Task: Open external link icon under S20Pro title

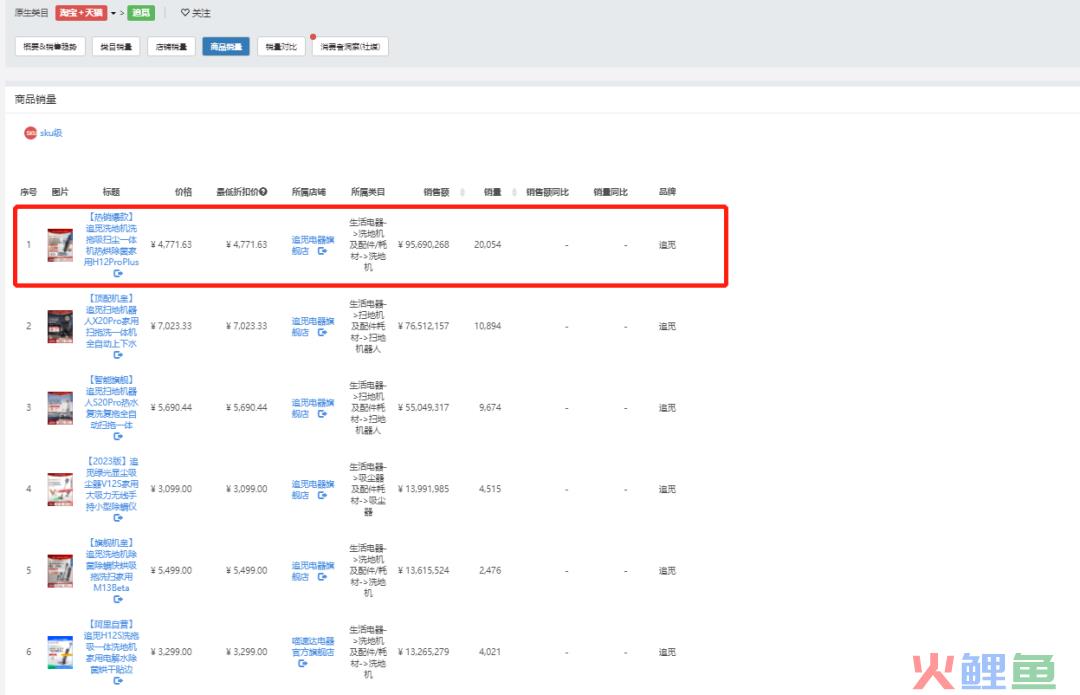Action: [118, 436]
